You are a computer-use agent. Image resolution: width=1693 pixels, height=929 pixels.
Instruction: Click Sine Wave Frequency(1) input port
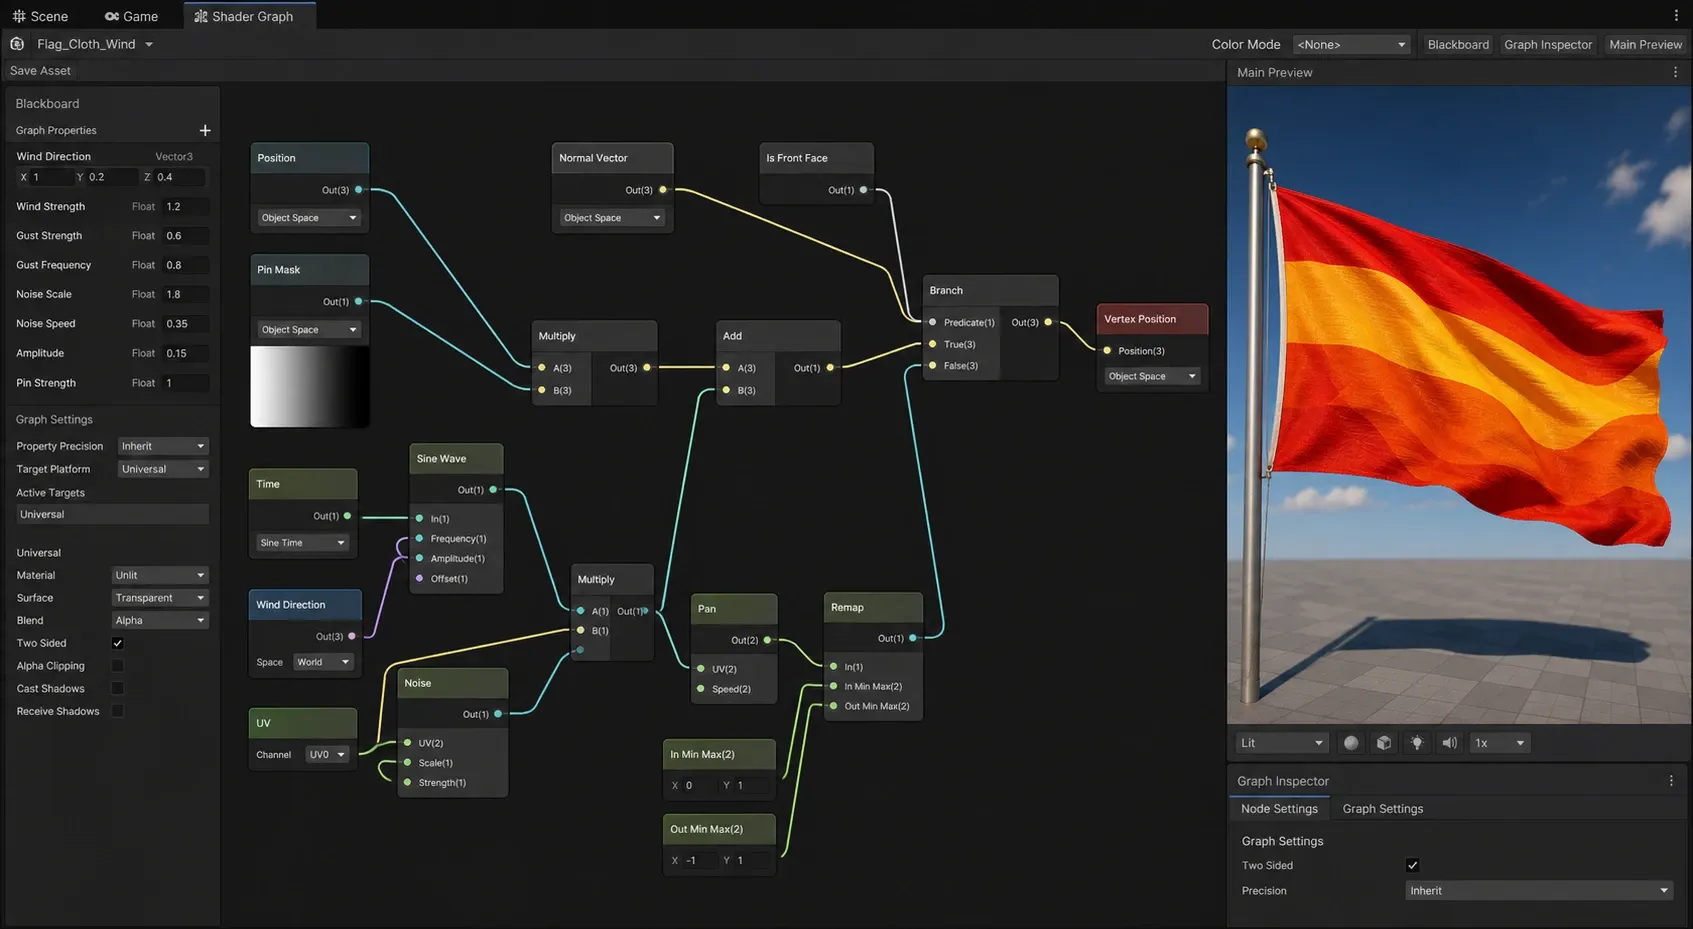pos(419,539)
